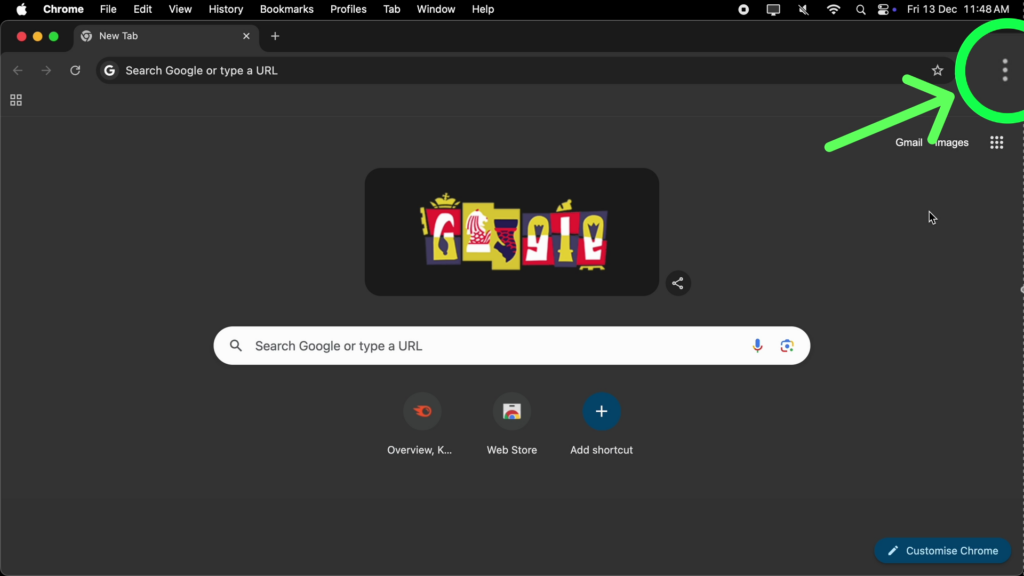Open the Wi-Fi status menu
Image resolution: width=1024 pixels, height=576 pixels.
833,9
